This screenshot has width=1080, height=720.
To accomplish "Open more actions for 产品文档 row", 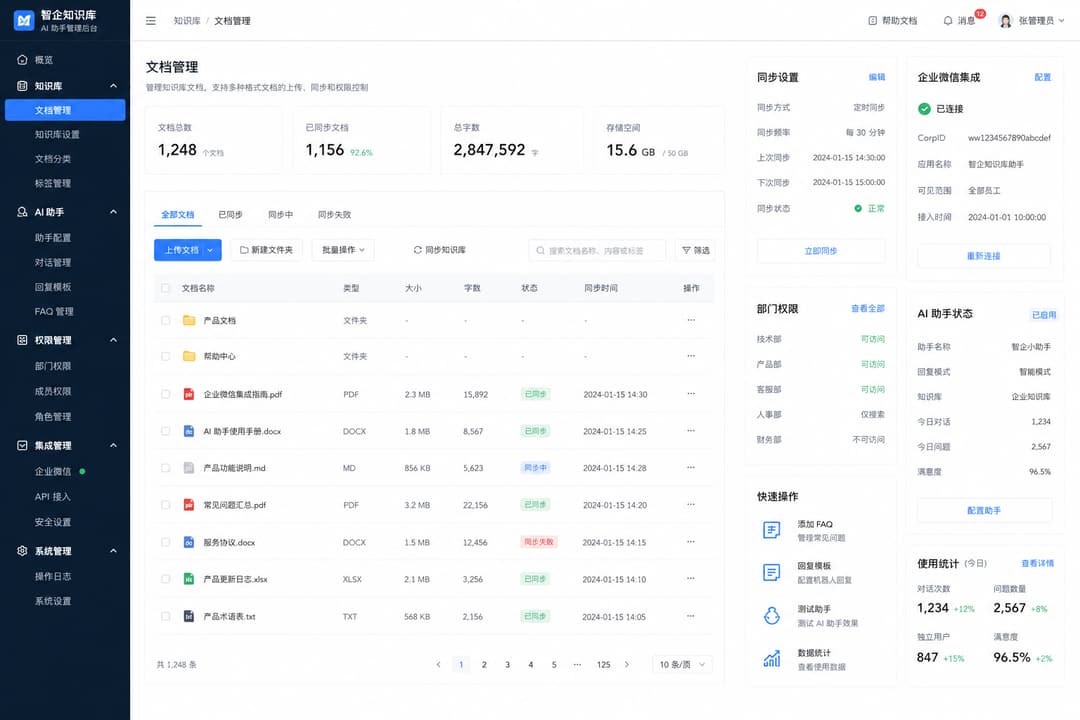I will click(x=691, y=320).
